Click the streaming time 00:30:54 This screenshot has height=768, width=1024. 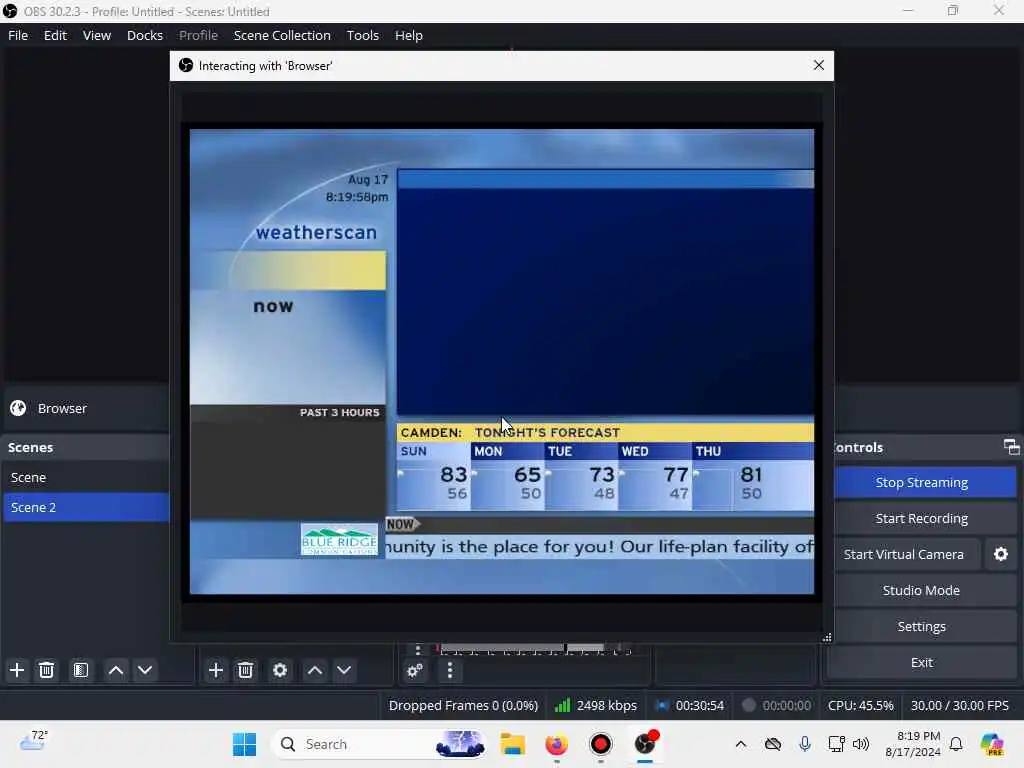pyautogui.click(x=699, y=705)
